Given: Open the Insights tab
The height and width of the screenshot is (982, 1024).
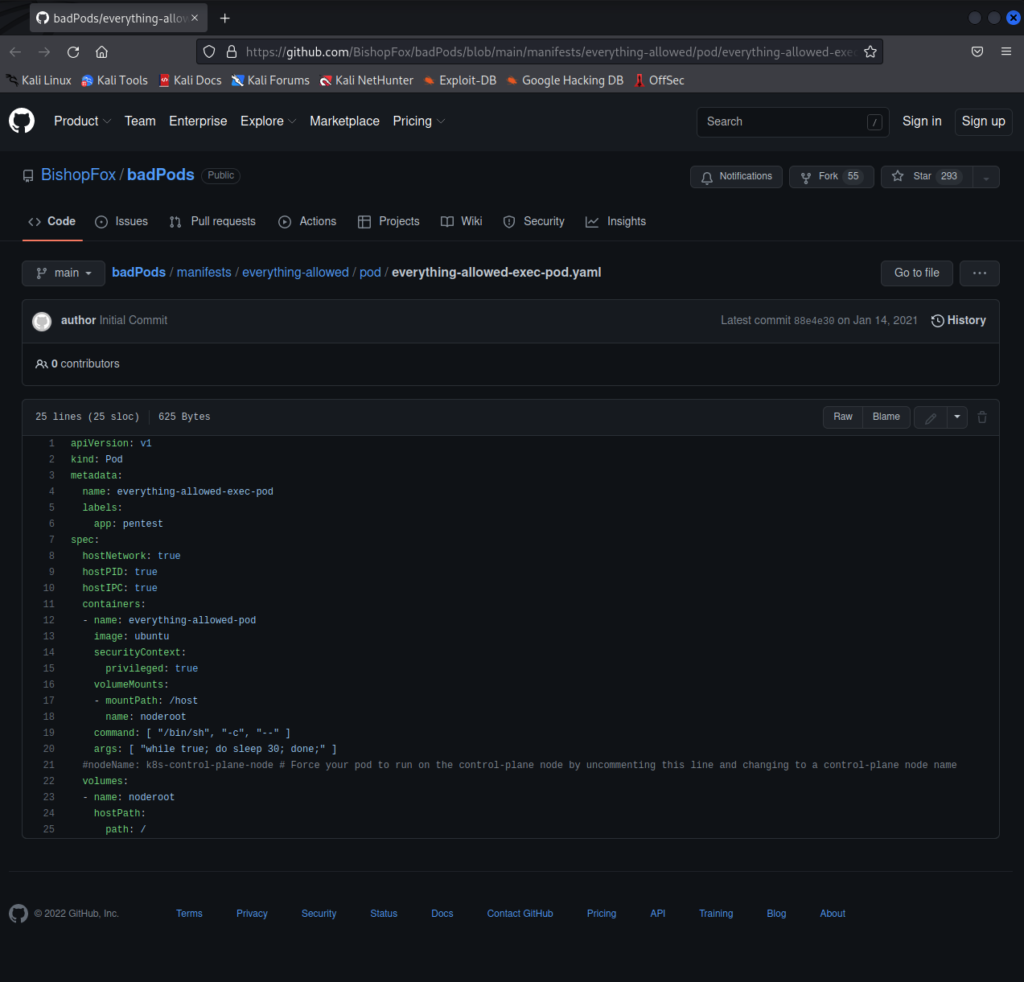Looking at the screenshot, I should tap(616, 221).
